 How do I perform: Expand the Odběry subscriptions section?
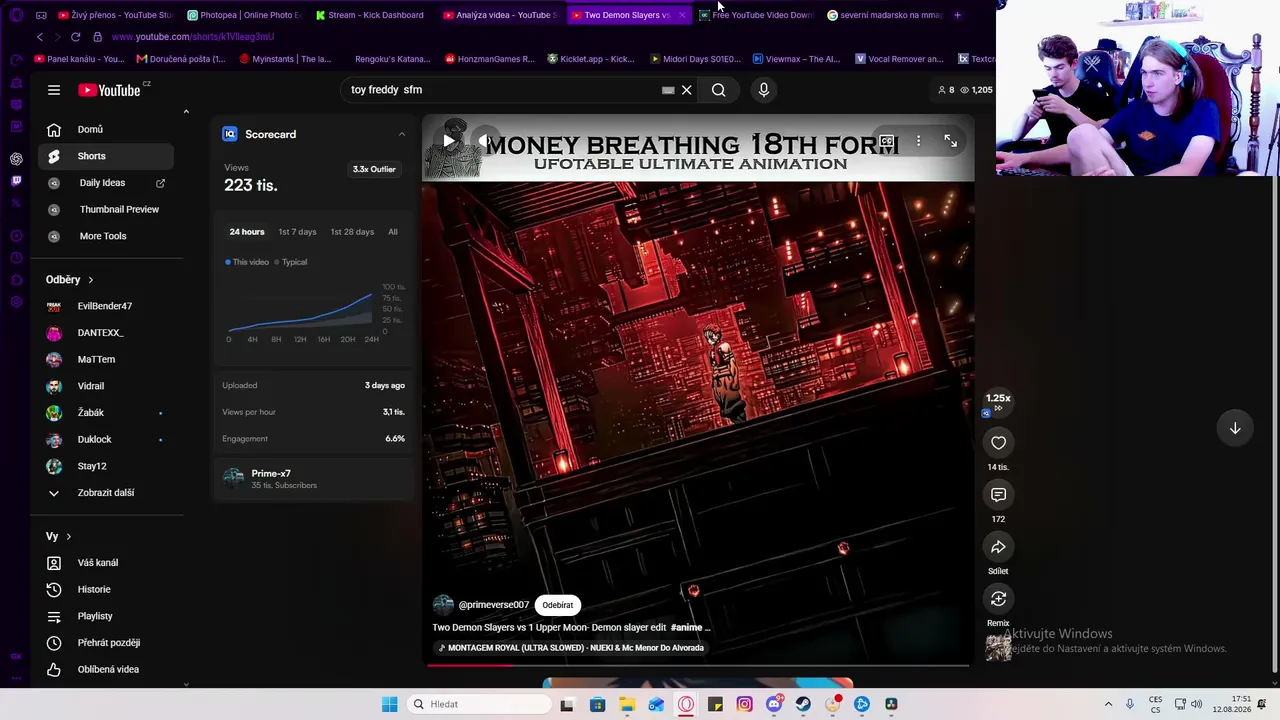coord(70,280)
